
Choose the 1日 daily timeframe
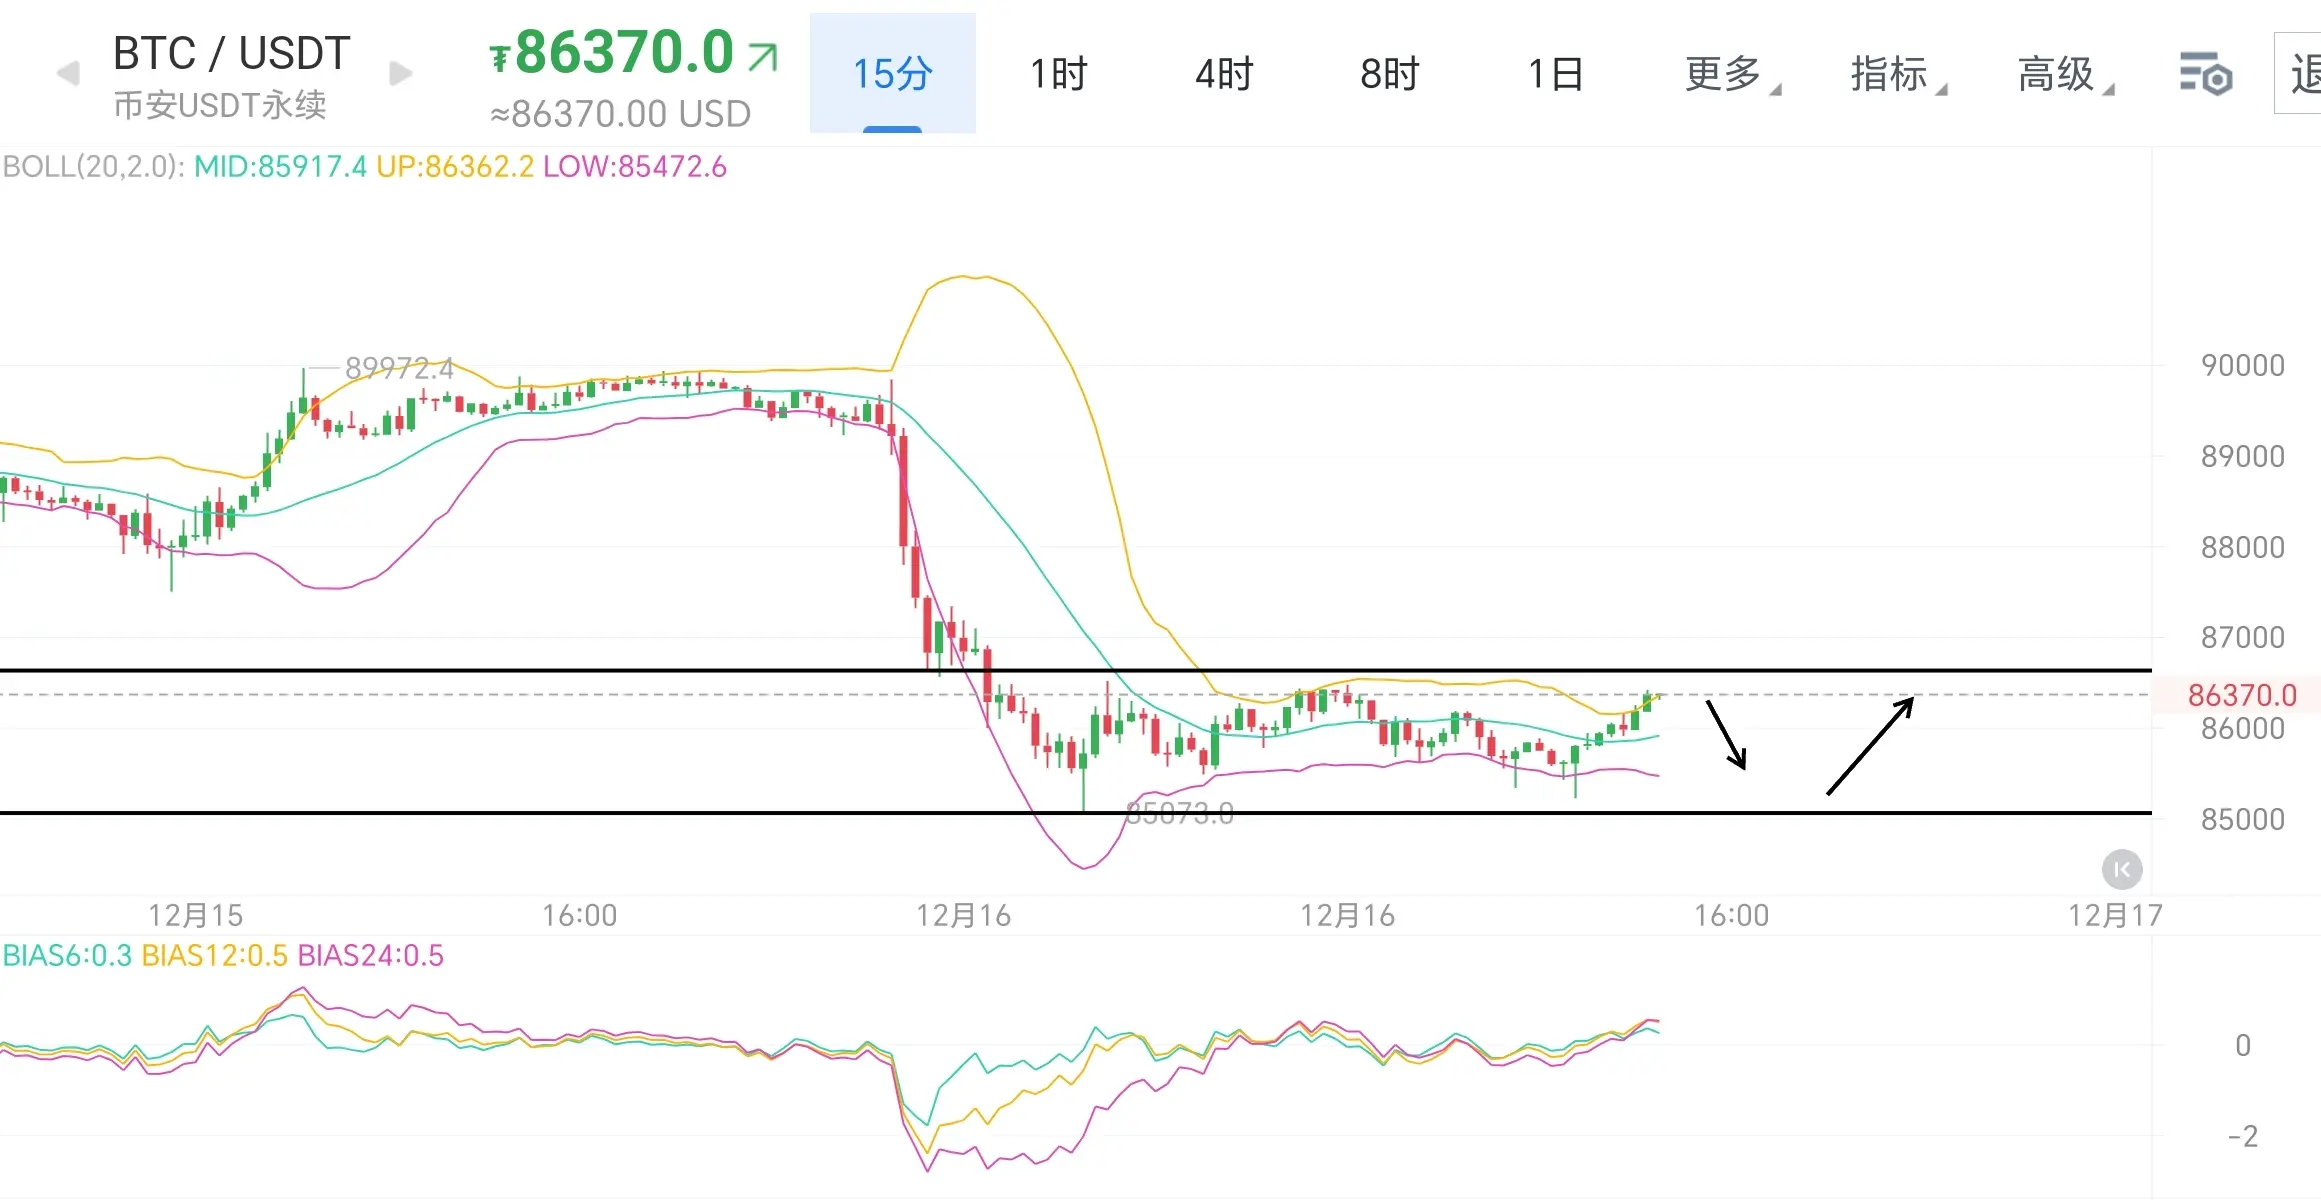tap(1555, 74)
